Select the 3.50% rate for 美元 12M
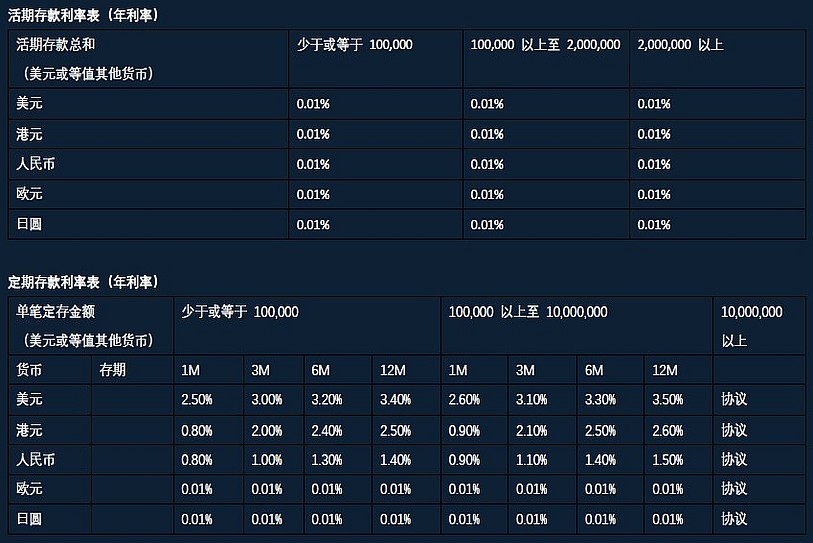Screen dimensions: 813x543 (x=667, y=400)
